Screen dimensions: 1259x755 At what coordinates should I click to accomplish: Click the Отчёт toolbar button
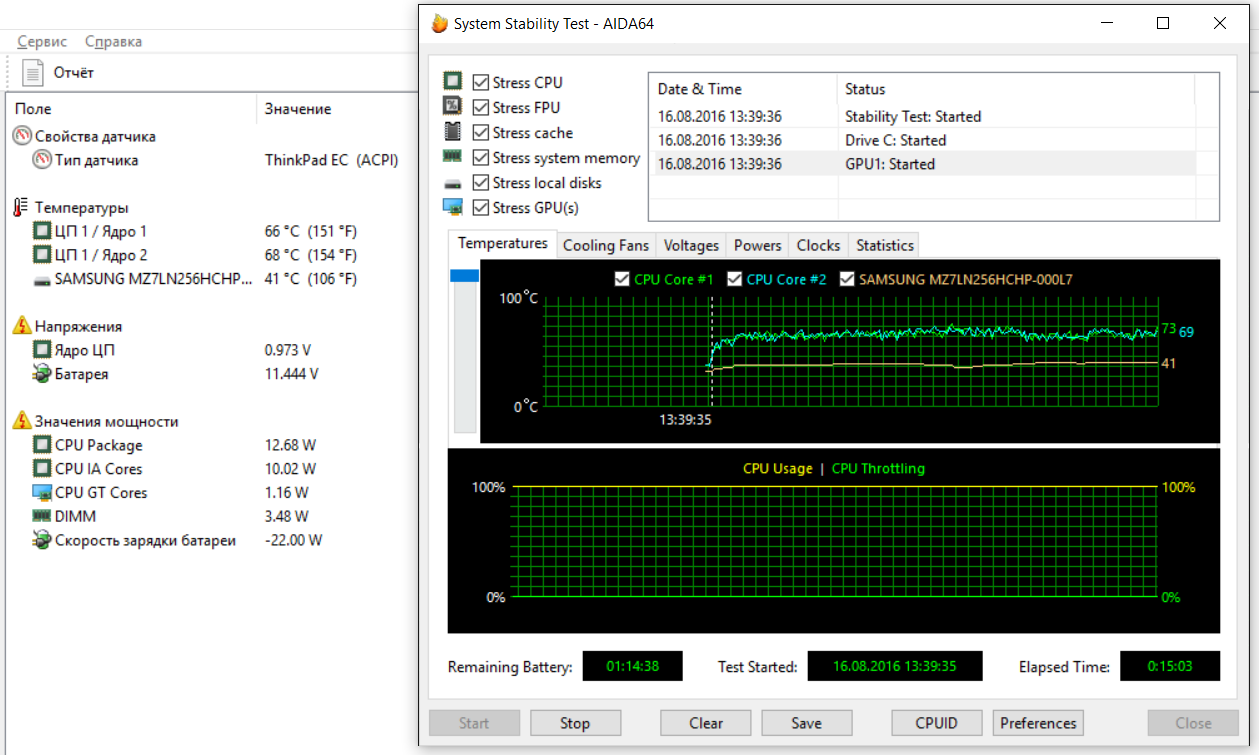point(60,72)
